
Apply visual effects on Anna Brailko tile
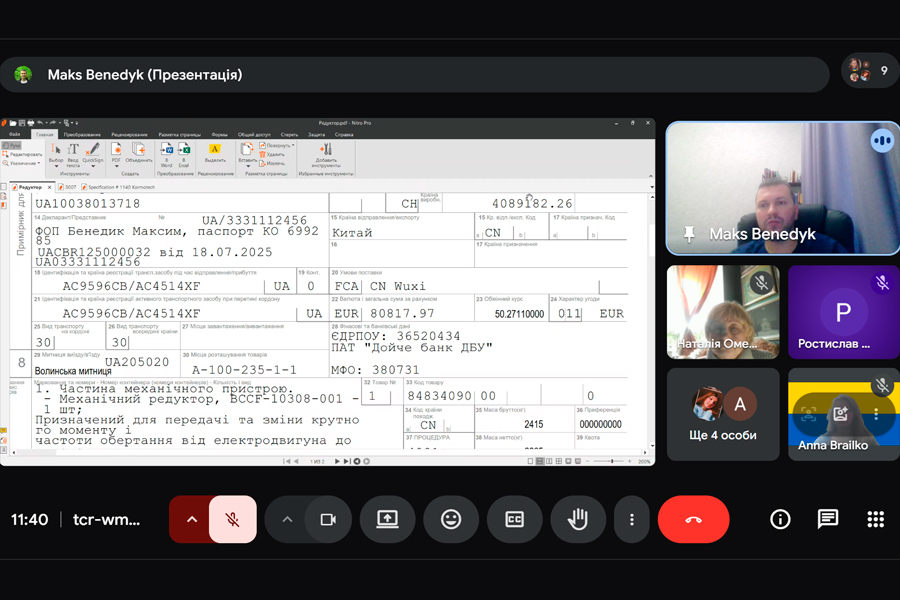click(x=841, y=413)
